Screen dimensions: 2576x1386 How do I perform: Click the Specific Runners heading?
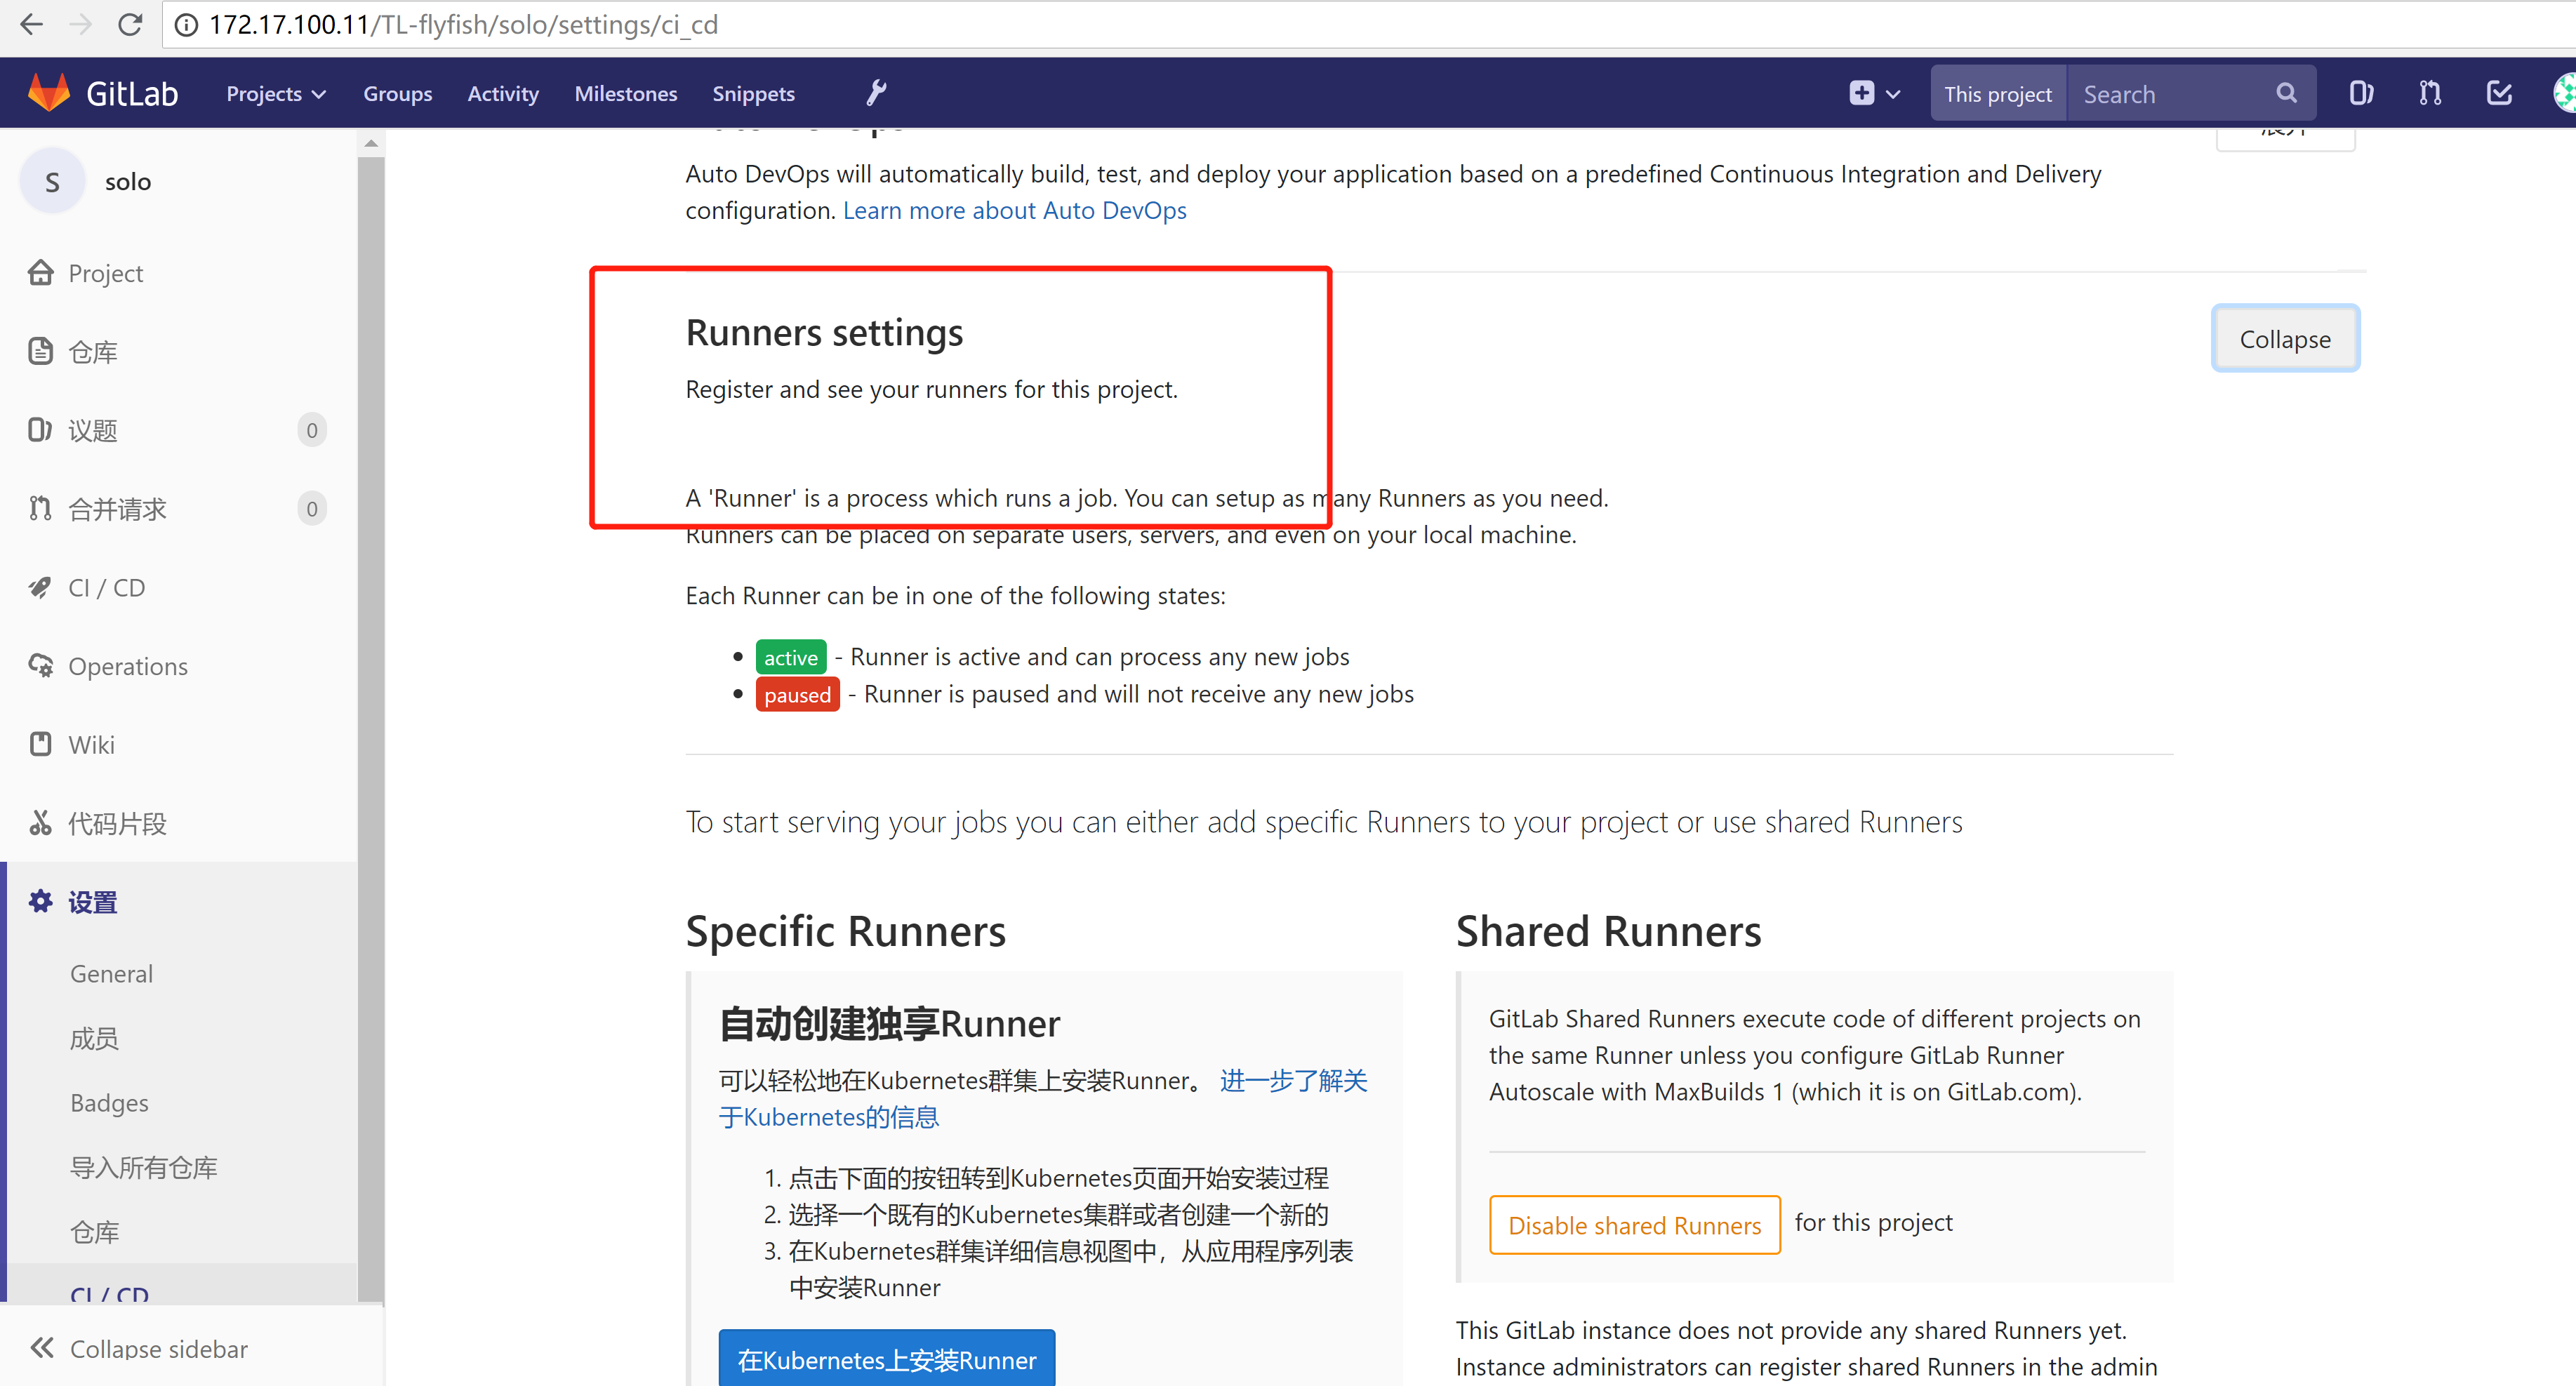tap(845, 931)
